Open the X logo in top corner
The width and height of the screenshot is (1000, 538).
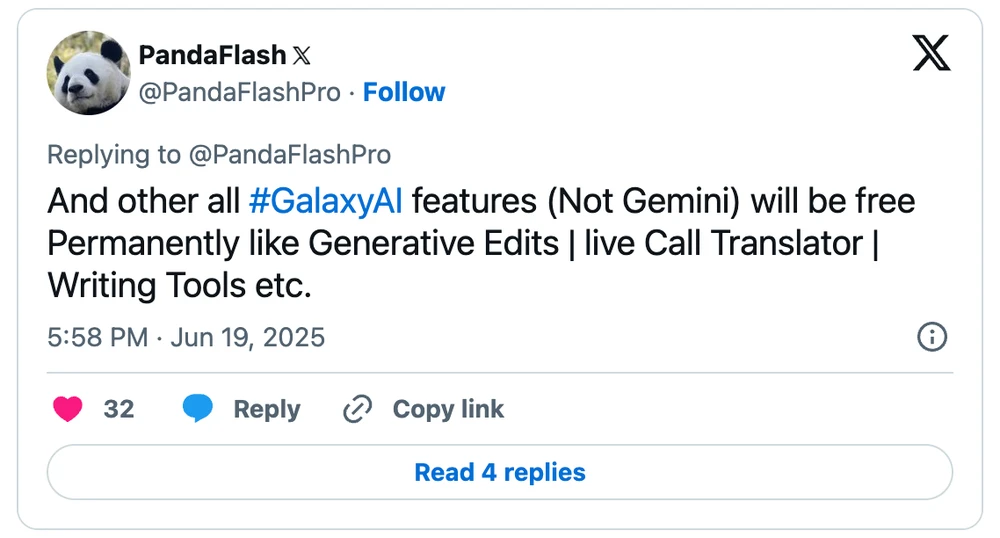(931, 52)
